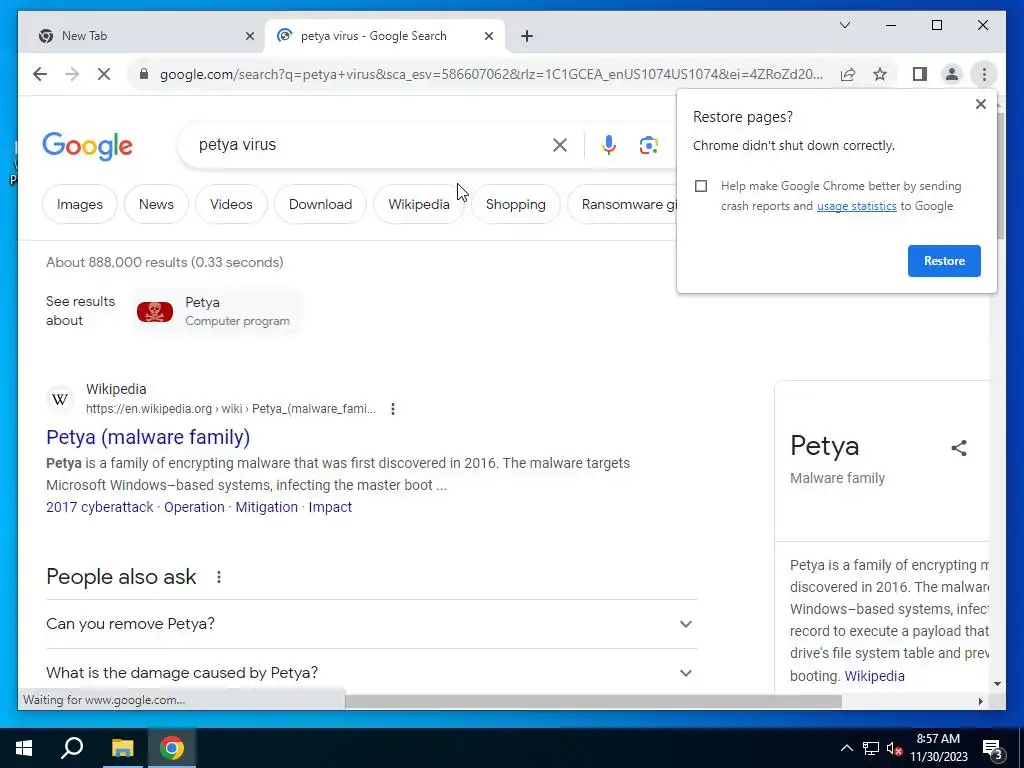Stop loading the page with the X button
This screenshot has height=768, width=1024.
coord(104,74)
